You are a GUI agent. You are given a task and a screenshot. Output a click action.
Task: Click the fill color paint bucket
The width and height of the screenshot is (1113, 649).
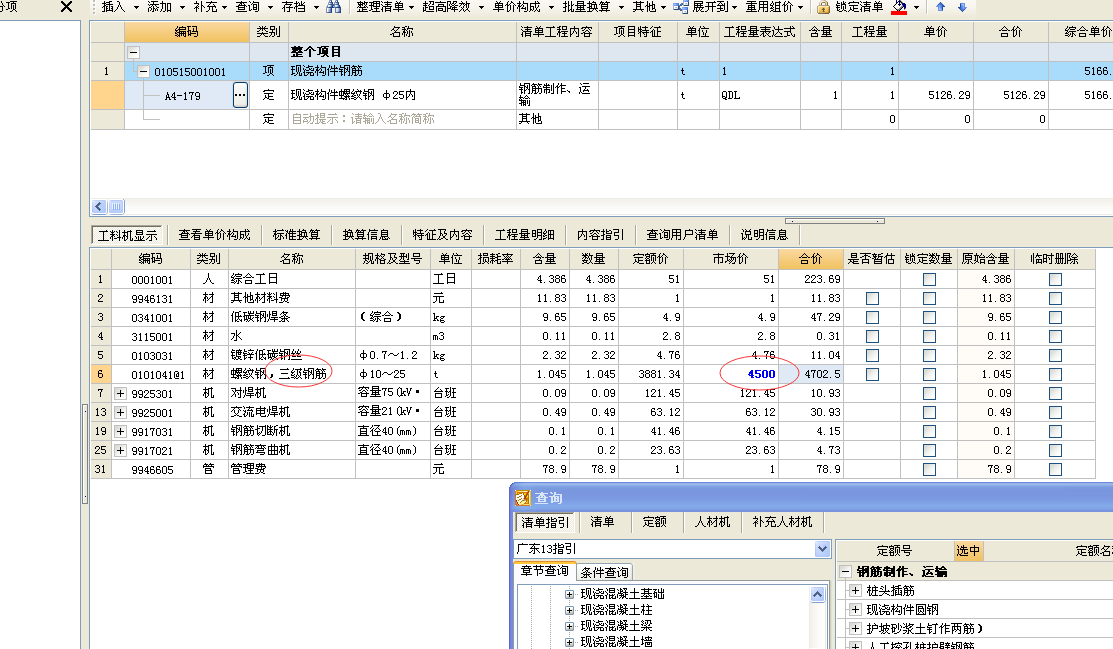899,7
